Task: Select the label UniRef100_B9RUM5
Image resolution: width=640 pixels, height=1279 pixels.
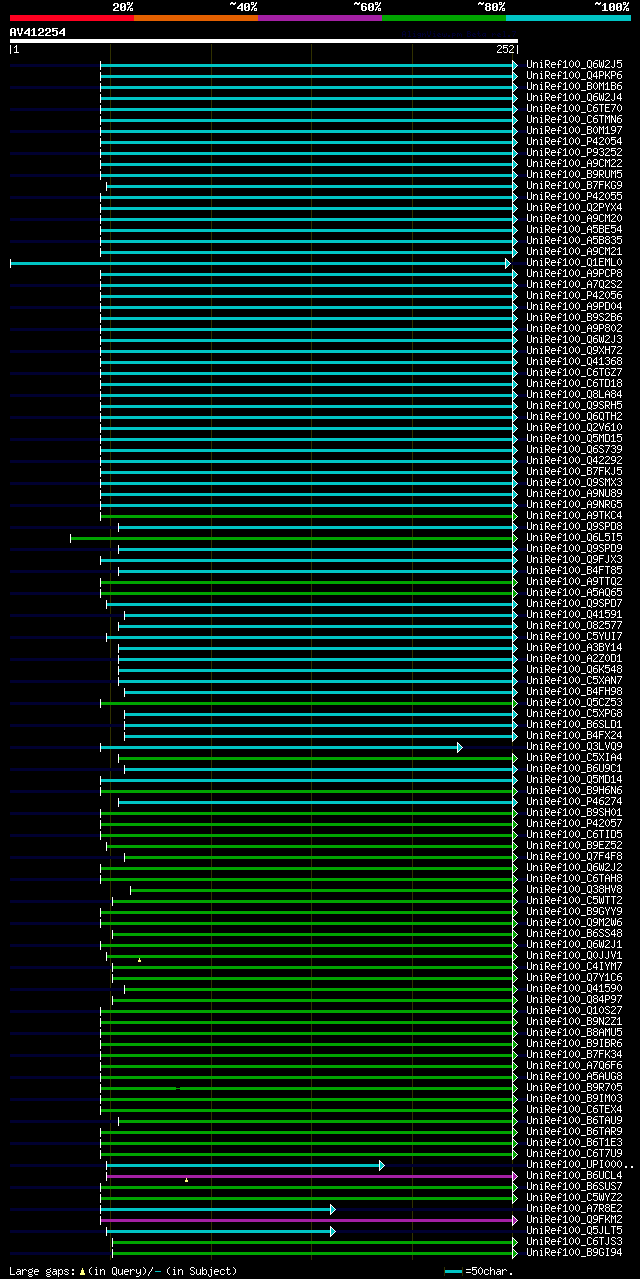Action: point(574,174)
